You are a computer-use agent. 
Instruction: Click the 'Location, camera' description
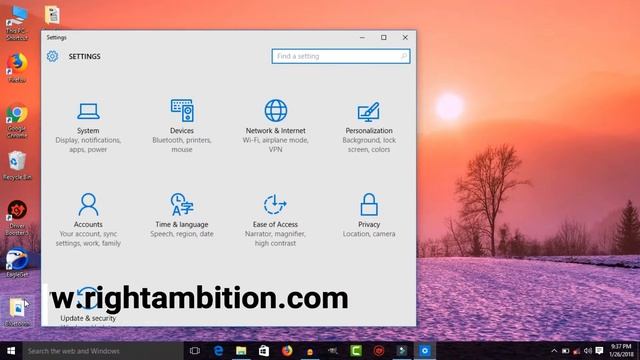[369, 234]
